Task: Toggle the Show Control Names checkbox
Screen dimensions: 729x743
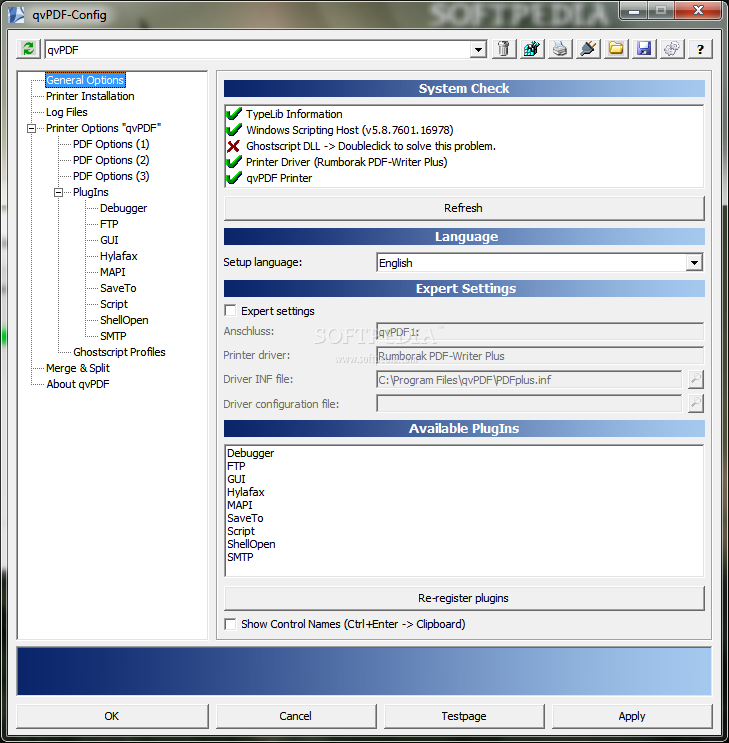Action: coord(230,624)
